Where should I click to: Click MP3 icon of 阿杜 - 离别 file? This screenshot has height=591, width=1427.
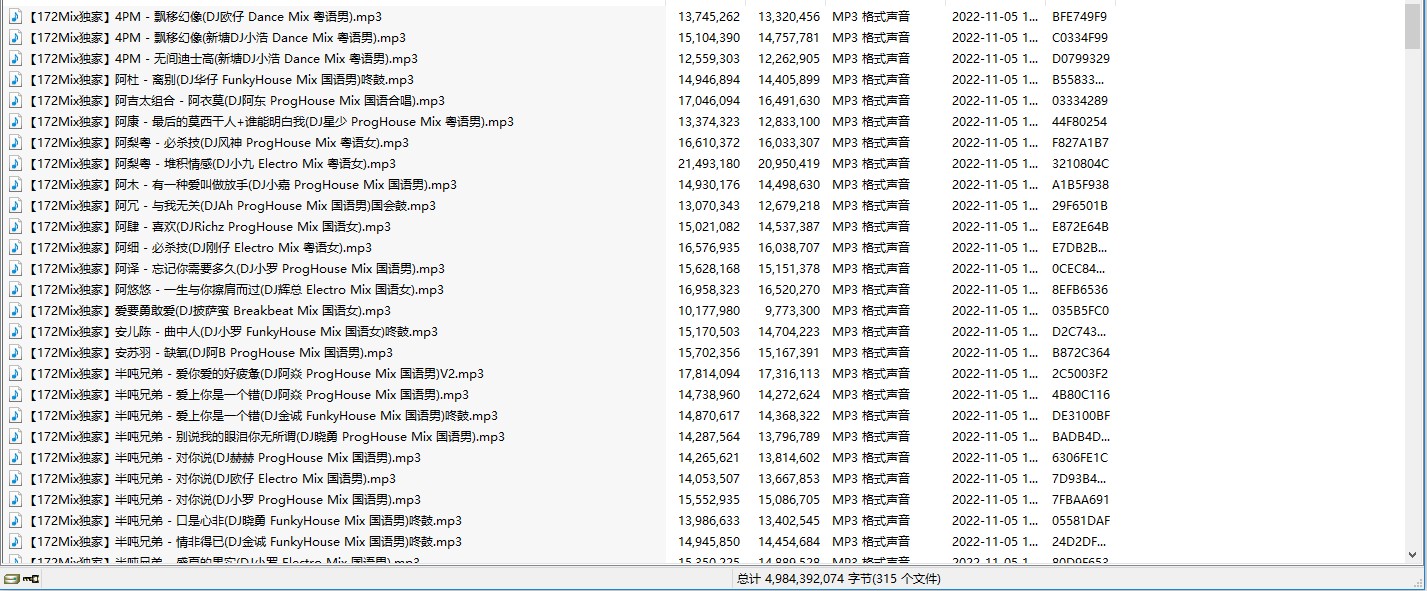pos(15,80)
